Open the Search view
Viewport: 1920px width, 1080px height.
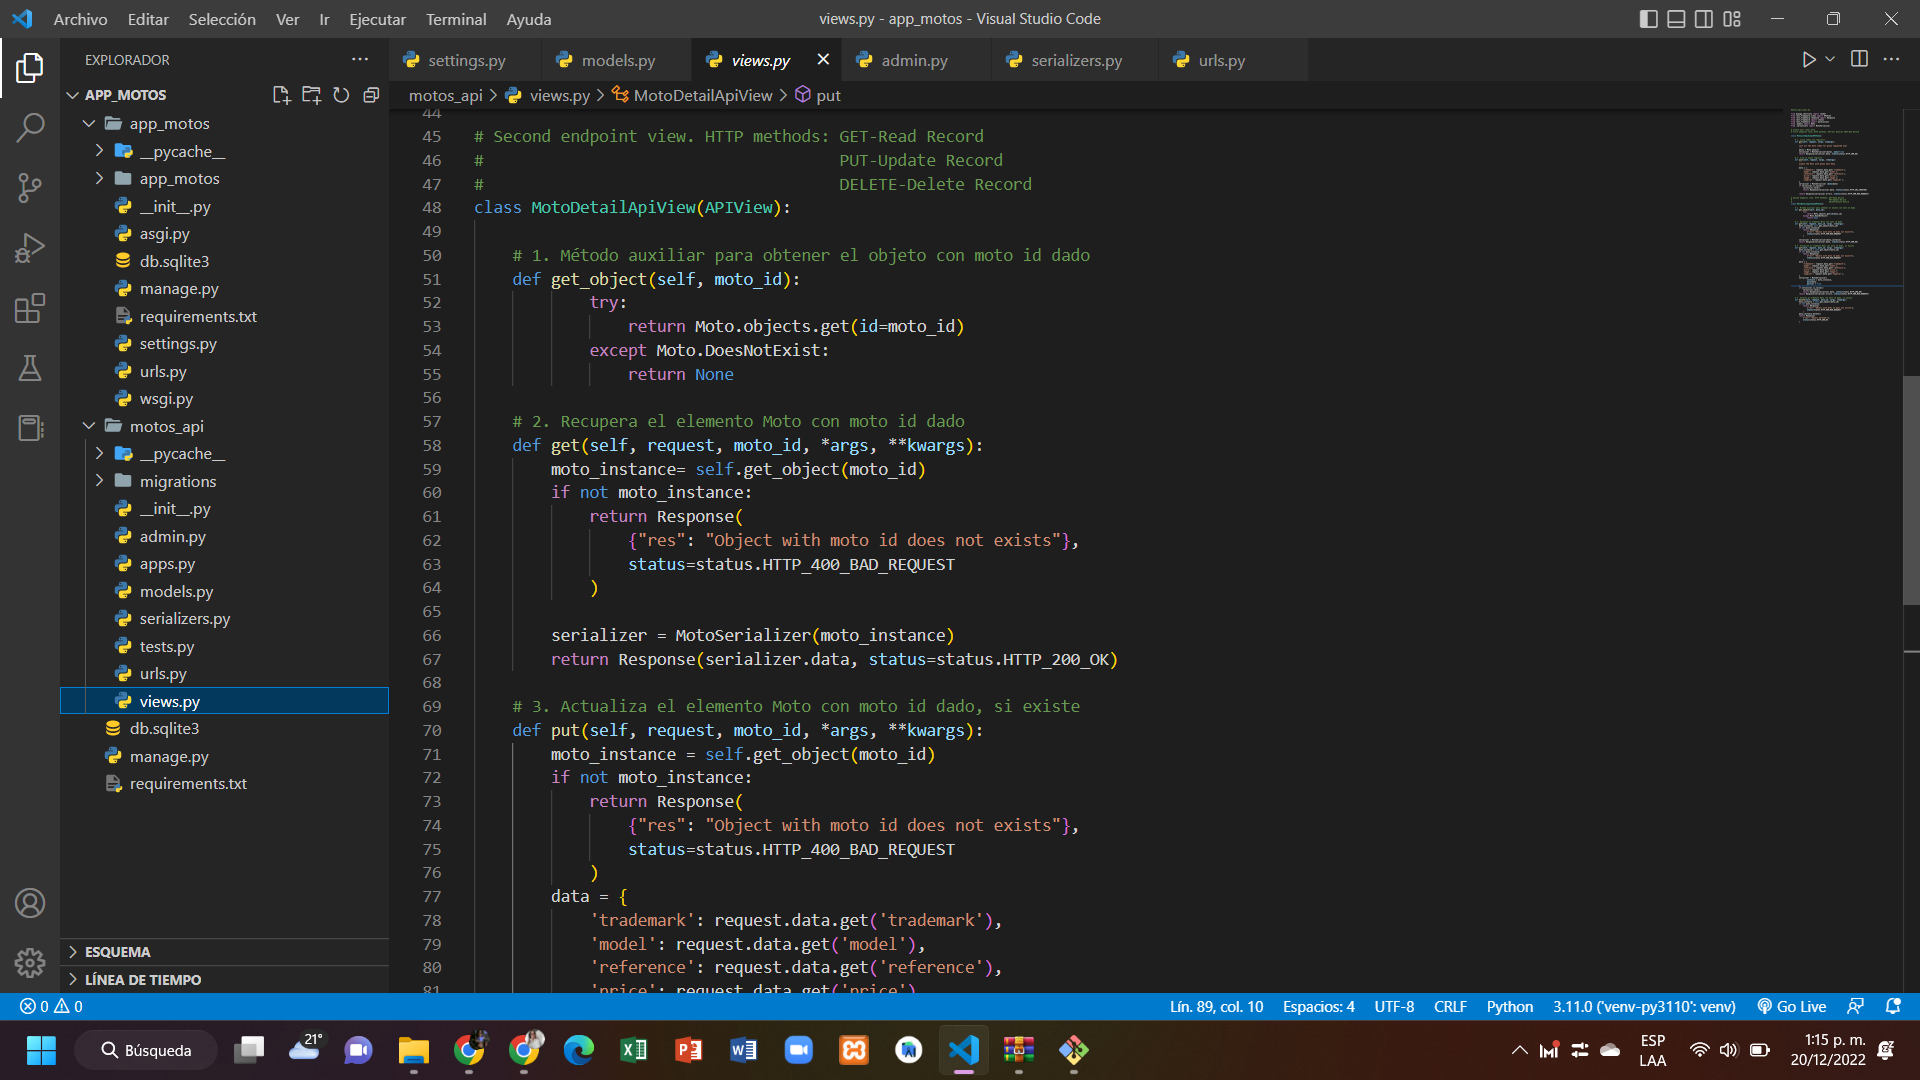pos(30,127)
